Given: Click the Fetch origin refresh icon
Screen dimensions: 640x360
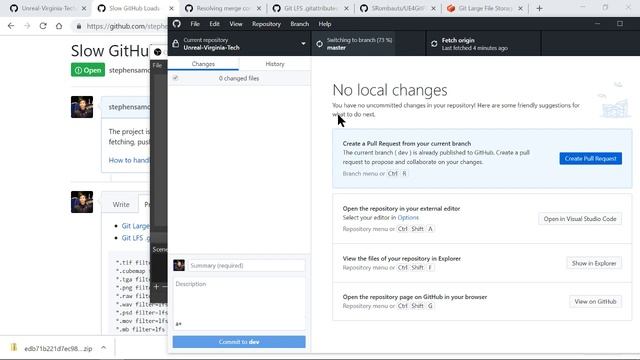Looking at the screenshot, I should coord(434,44).
